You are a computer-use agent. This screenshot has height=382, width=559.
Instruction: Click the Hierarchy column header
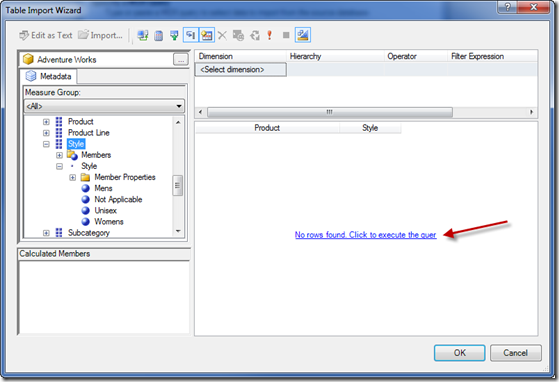[x=335, y=56]
